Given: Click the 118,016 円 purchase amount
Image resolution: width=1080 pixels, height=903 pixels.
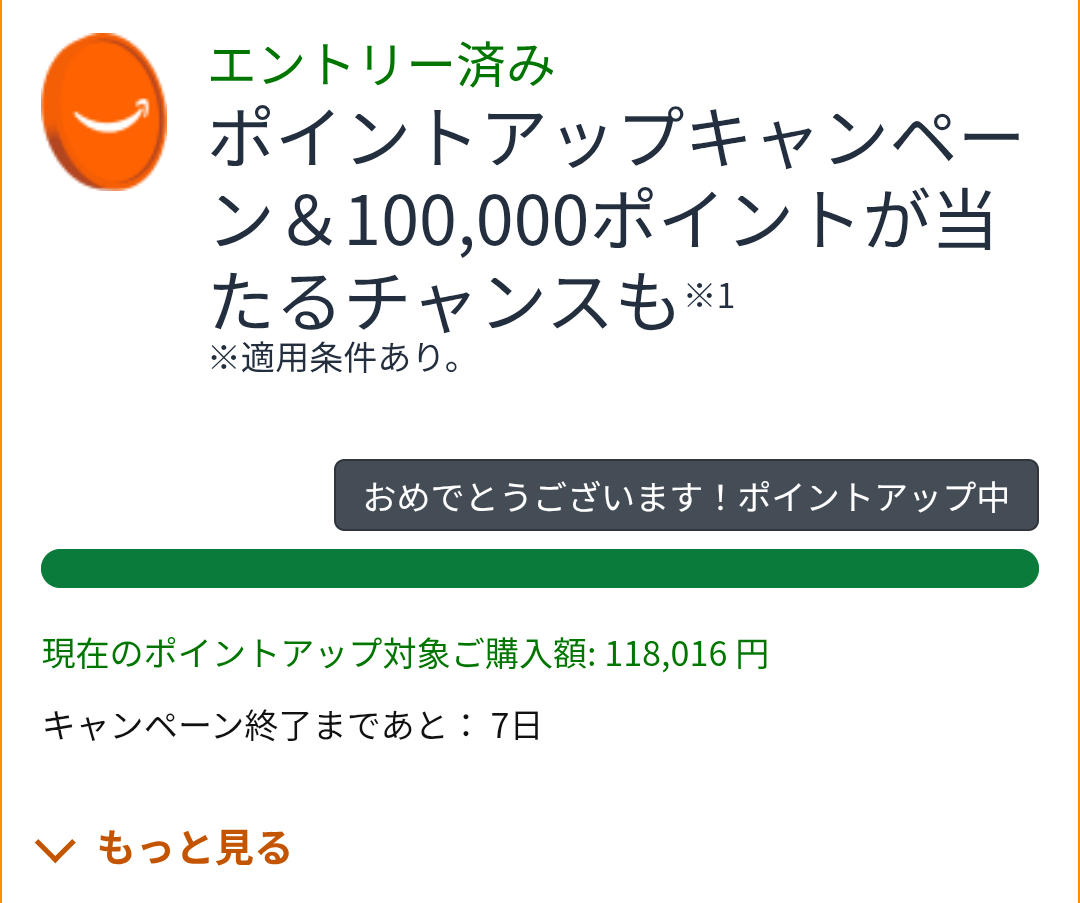Looking at the screenshot, I should 687,654.
